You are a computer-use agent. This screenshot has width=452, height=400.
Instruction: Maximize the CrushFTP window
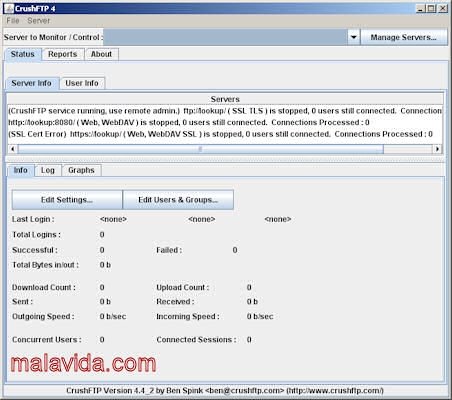click(431, 8)
